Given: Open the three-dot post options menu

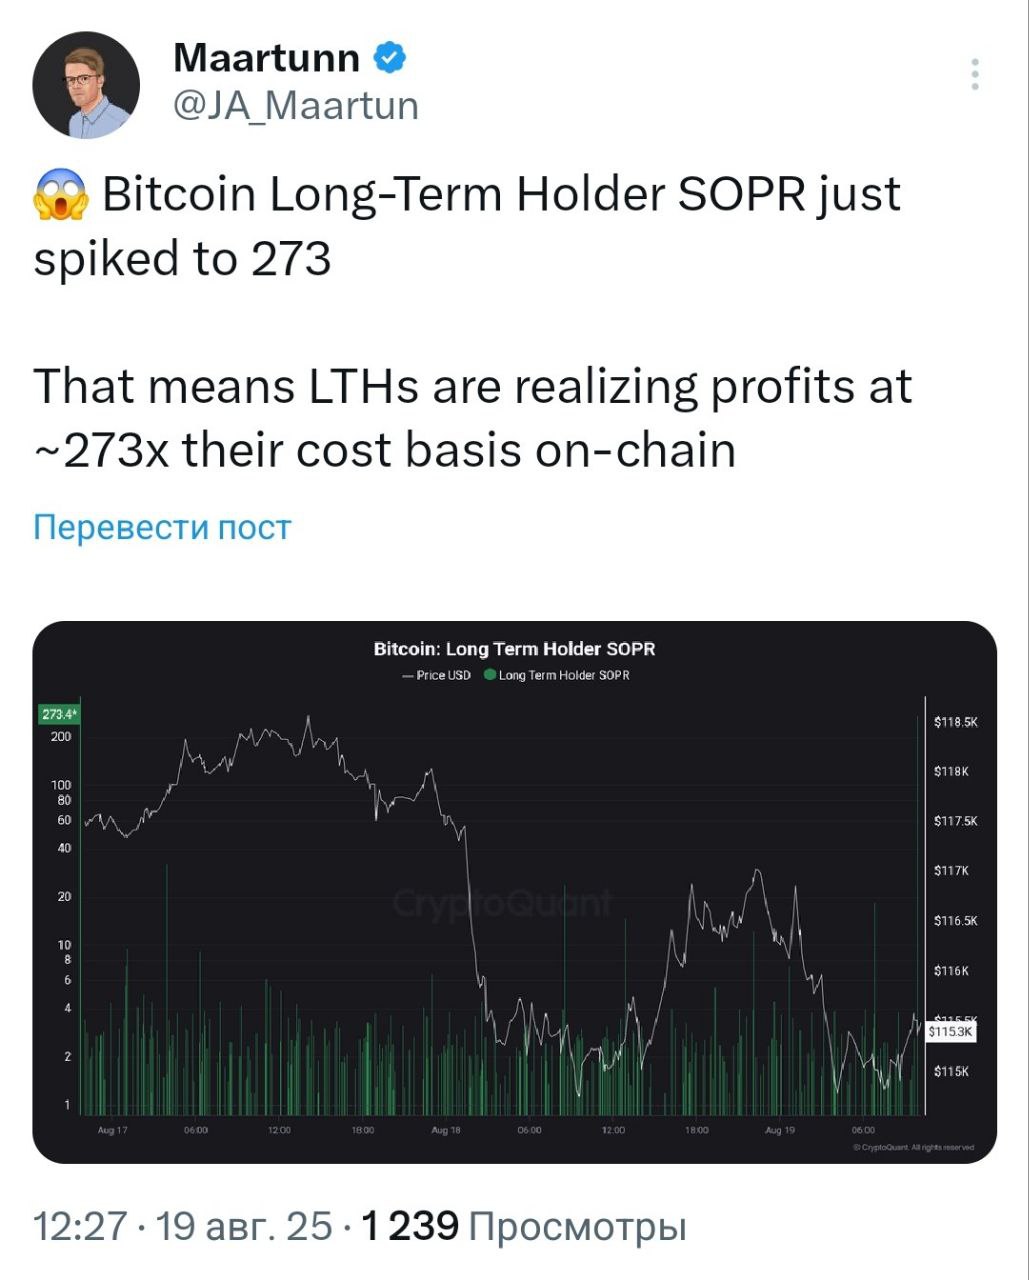Looking at the screenshot, I should click(975, 75).
